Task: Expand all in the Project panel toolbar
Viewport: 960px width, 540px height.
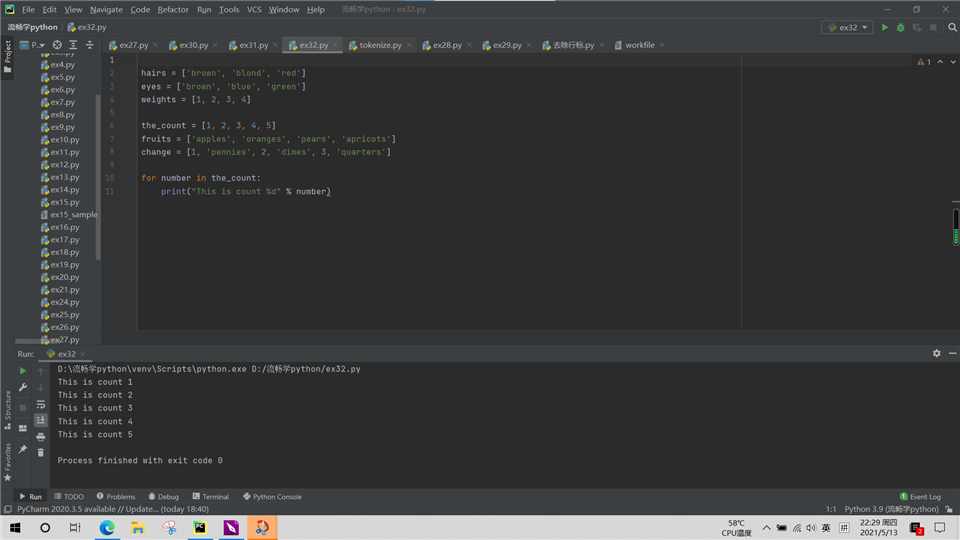Action: (73, 45)
